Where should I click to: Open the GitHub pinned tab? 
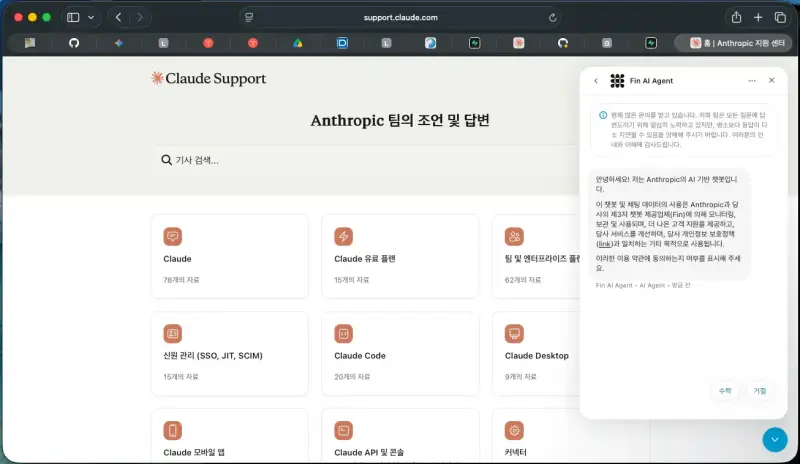(74, 43)
